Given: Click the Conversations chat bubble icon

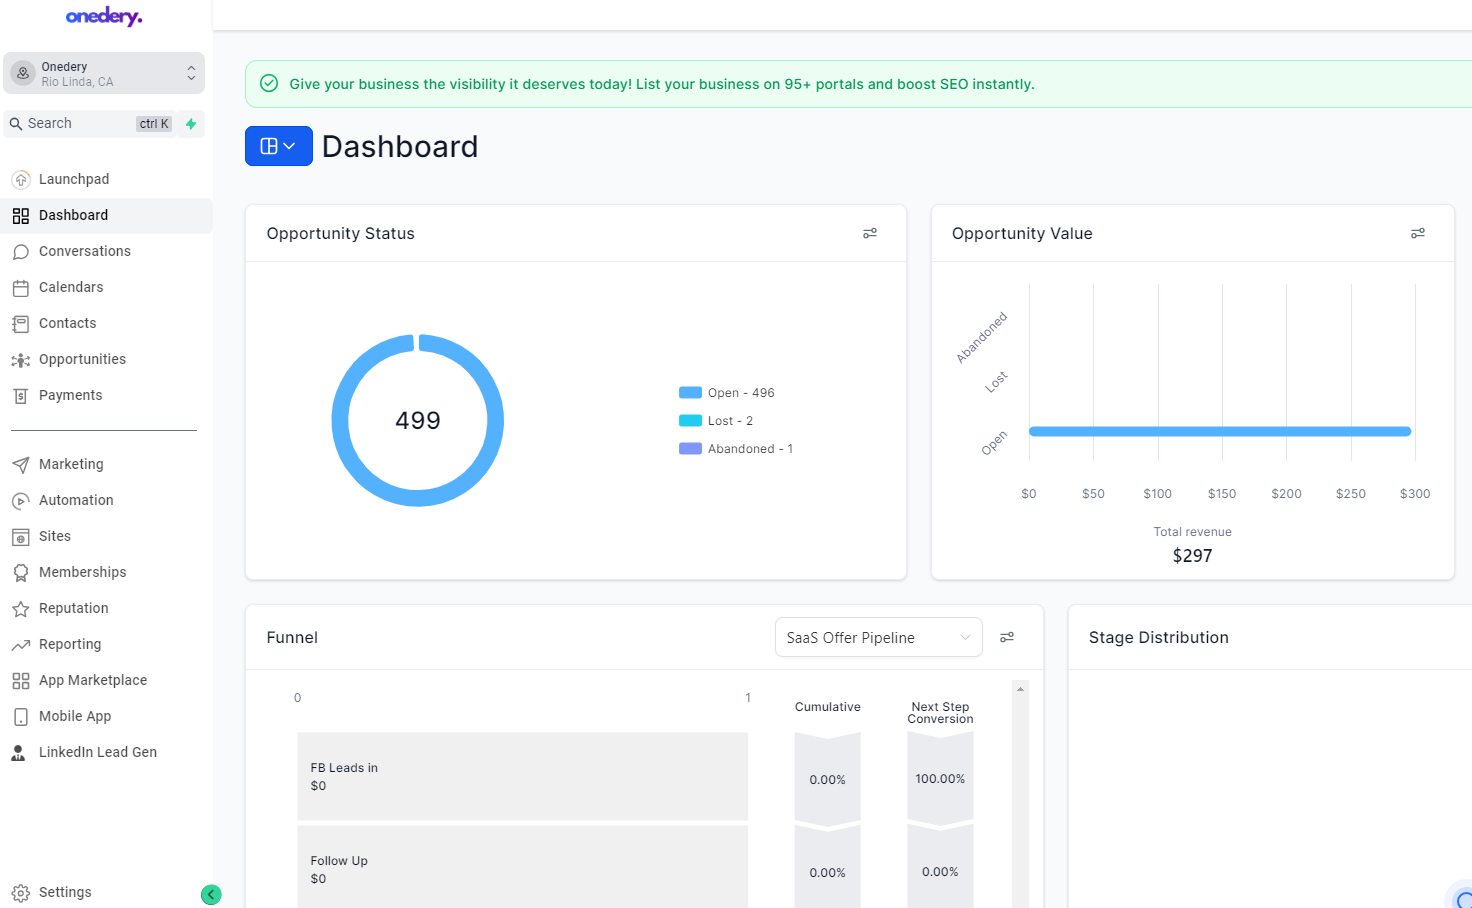Looking at the screenshot, I should 20,252.
